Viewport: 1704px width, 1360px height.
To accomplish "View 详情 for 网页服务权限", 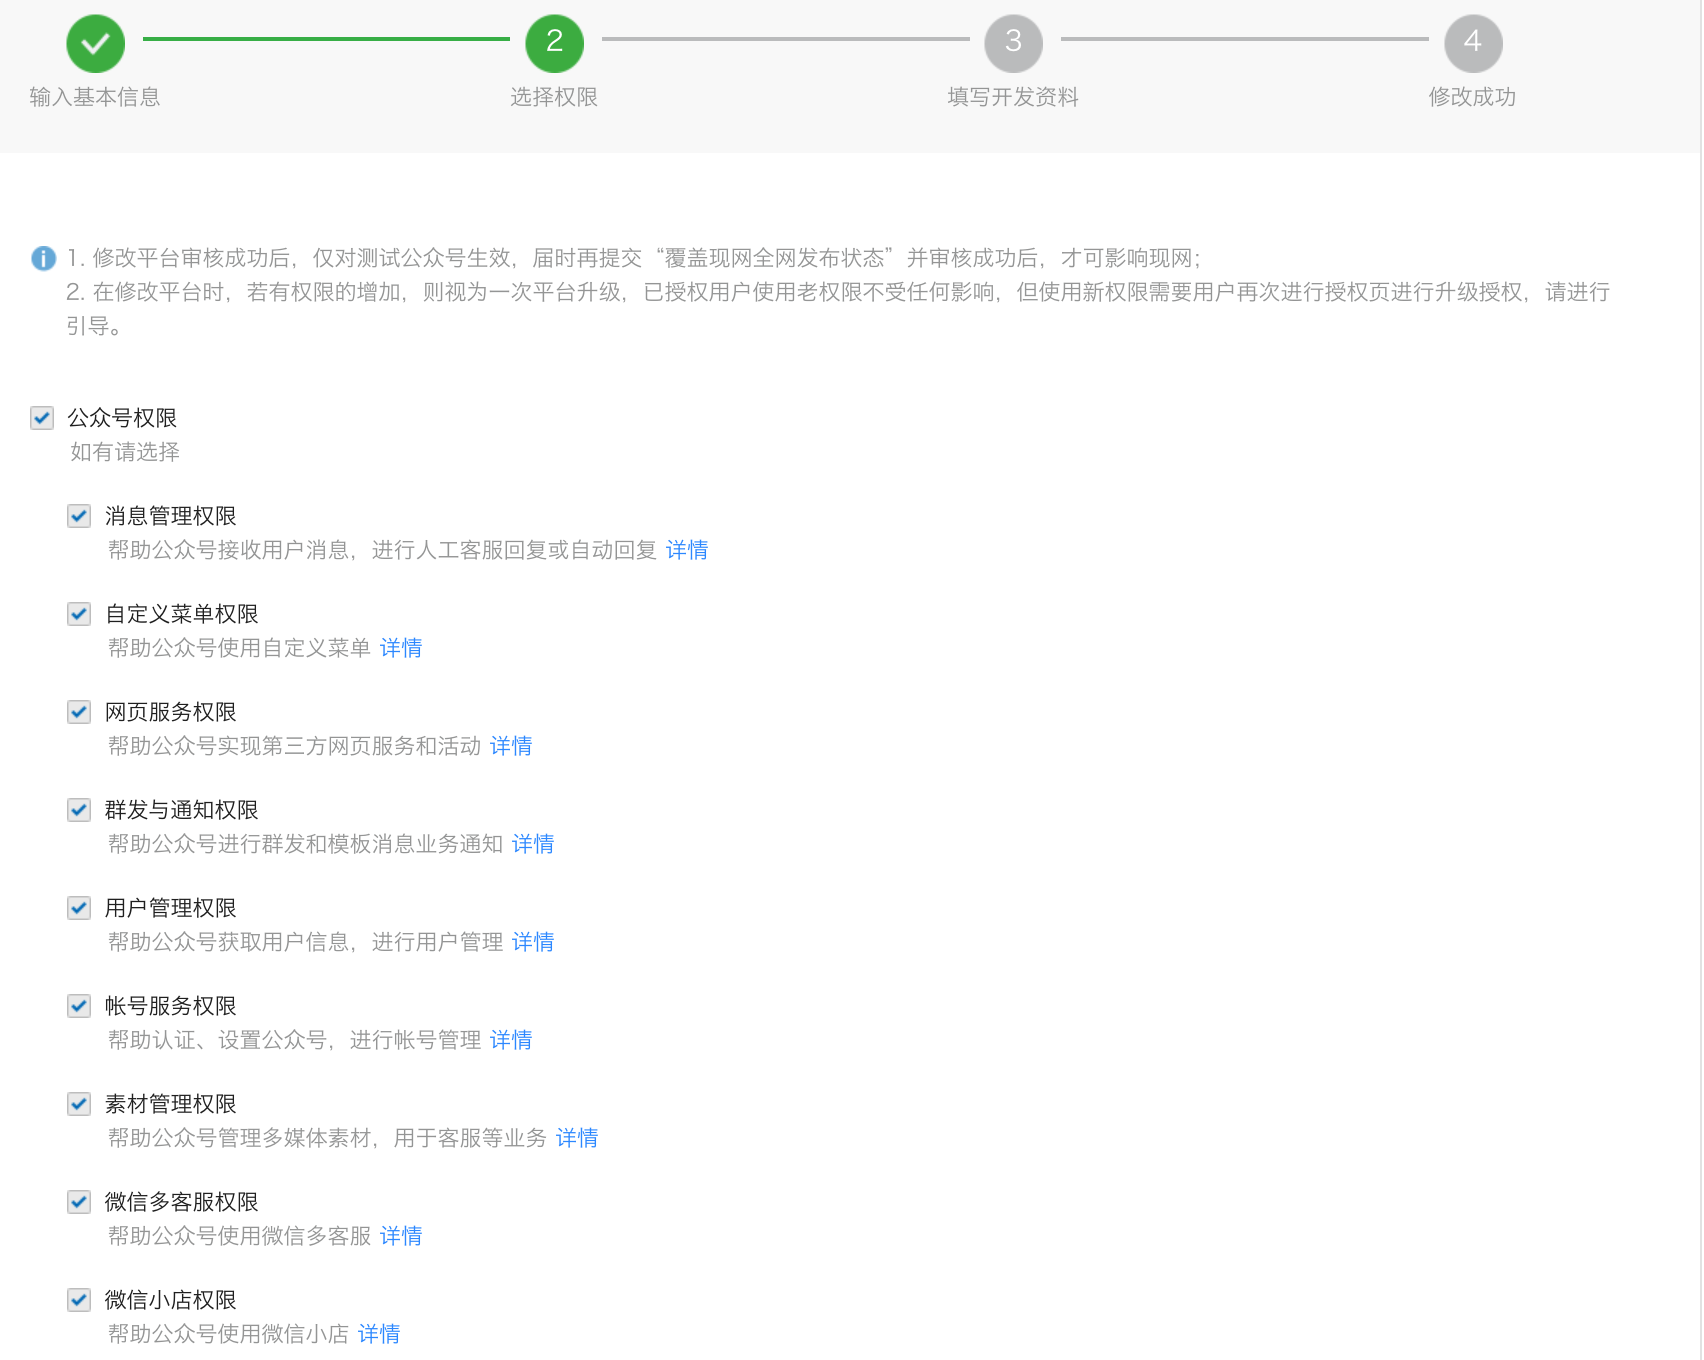I will [510, 746].
